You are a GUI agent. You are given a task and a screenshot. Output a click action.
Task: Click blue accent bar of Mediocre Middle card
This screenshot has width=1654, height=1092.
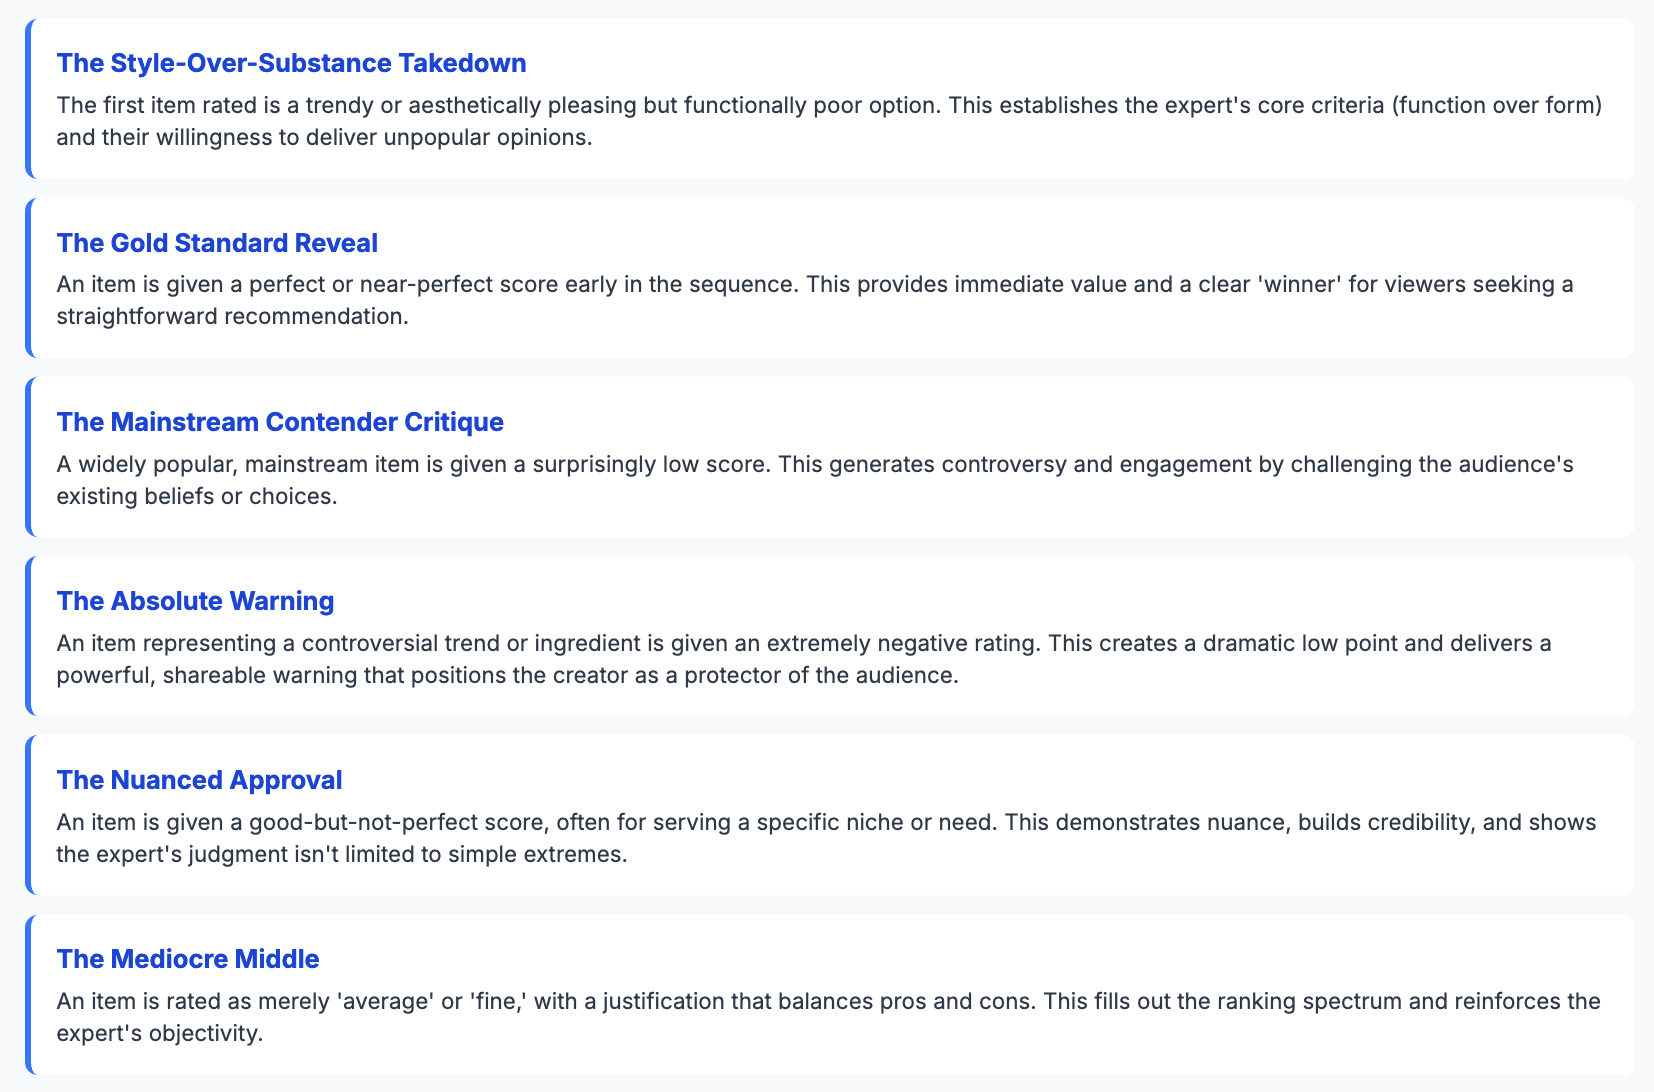[28, 995]
